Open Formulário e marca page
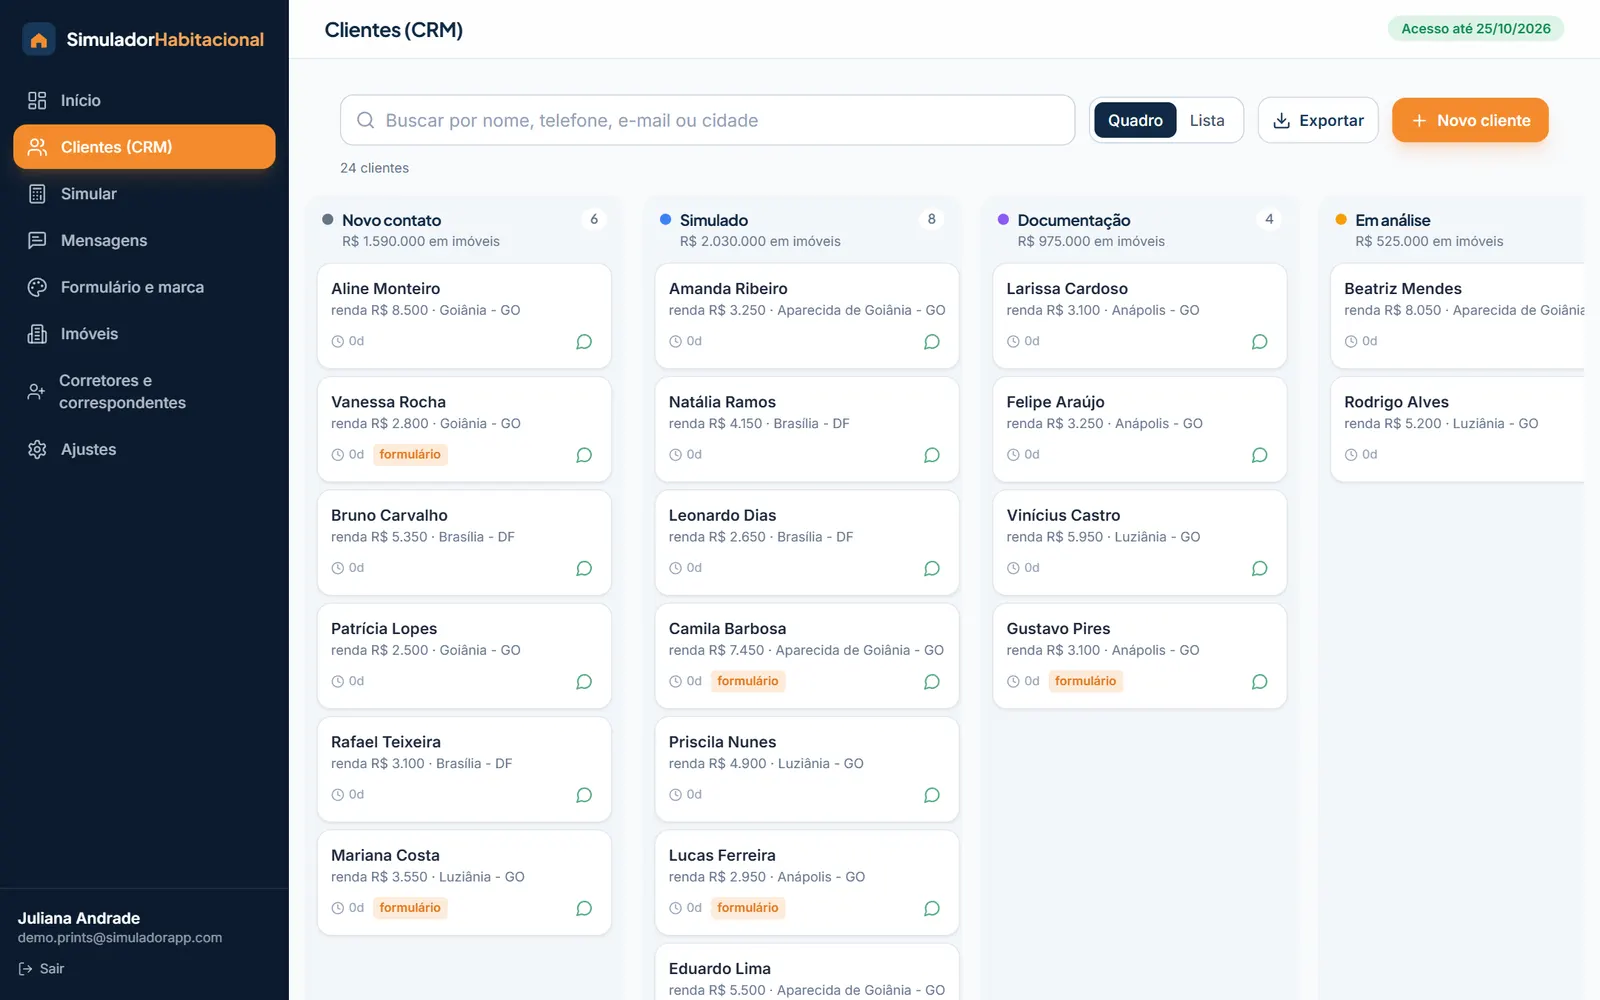The width and height of the screenshot is (1600, 1000). pyautogui.click(x=144, y=287)
